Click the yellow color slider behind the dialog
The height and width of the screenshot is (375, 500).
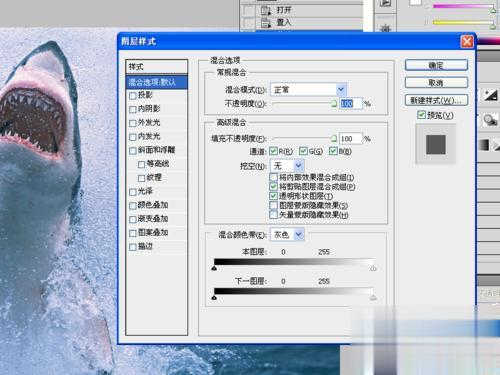(464, 22)
